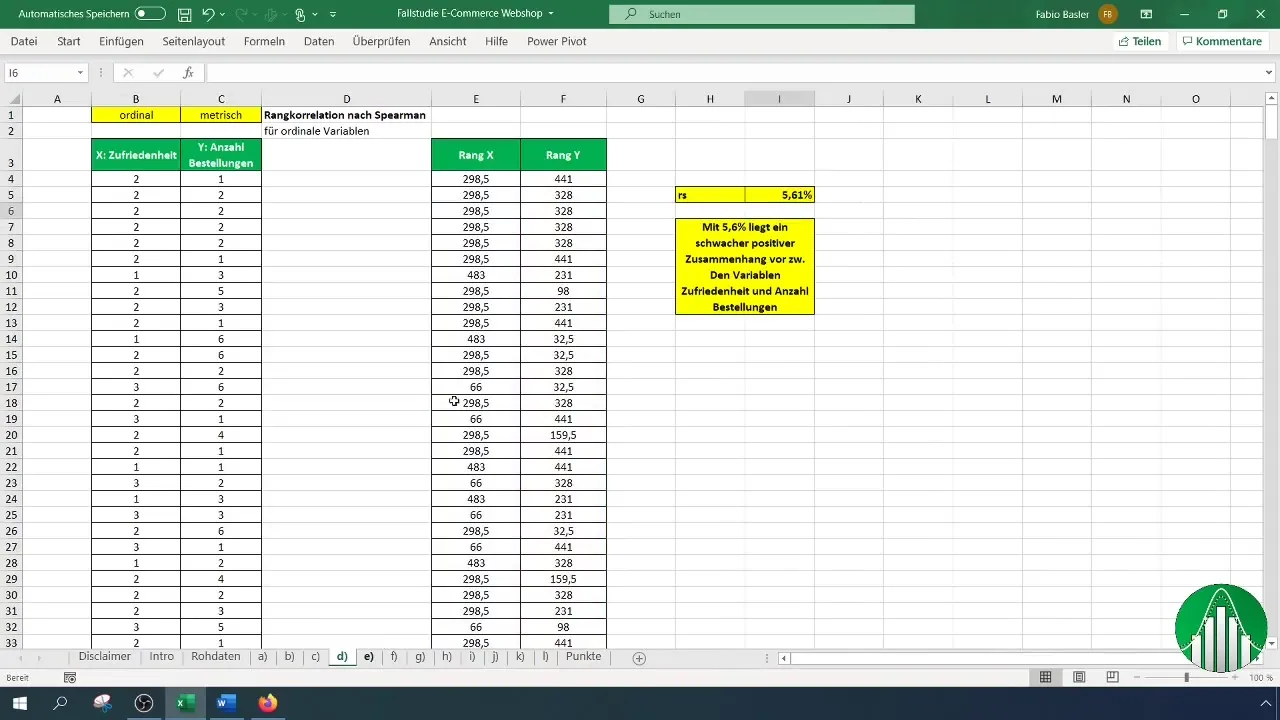Click the yellow interpretation text box
The image size is (1280, 720).
(745, 267)
